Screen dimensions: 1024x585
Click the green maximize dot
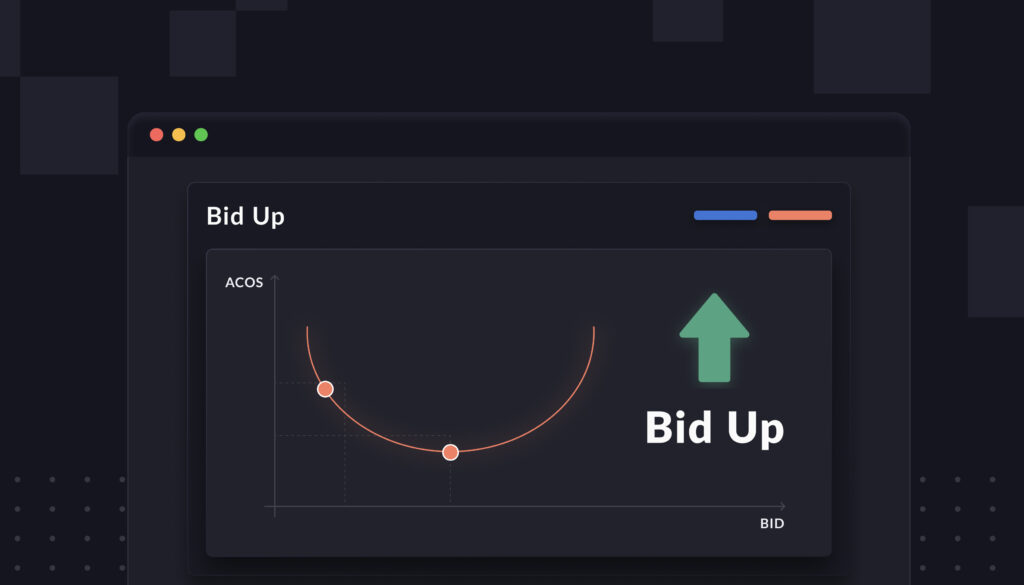(x=201, y=134)
